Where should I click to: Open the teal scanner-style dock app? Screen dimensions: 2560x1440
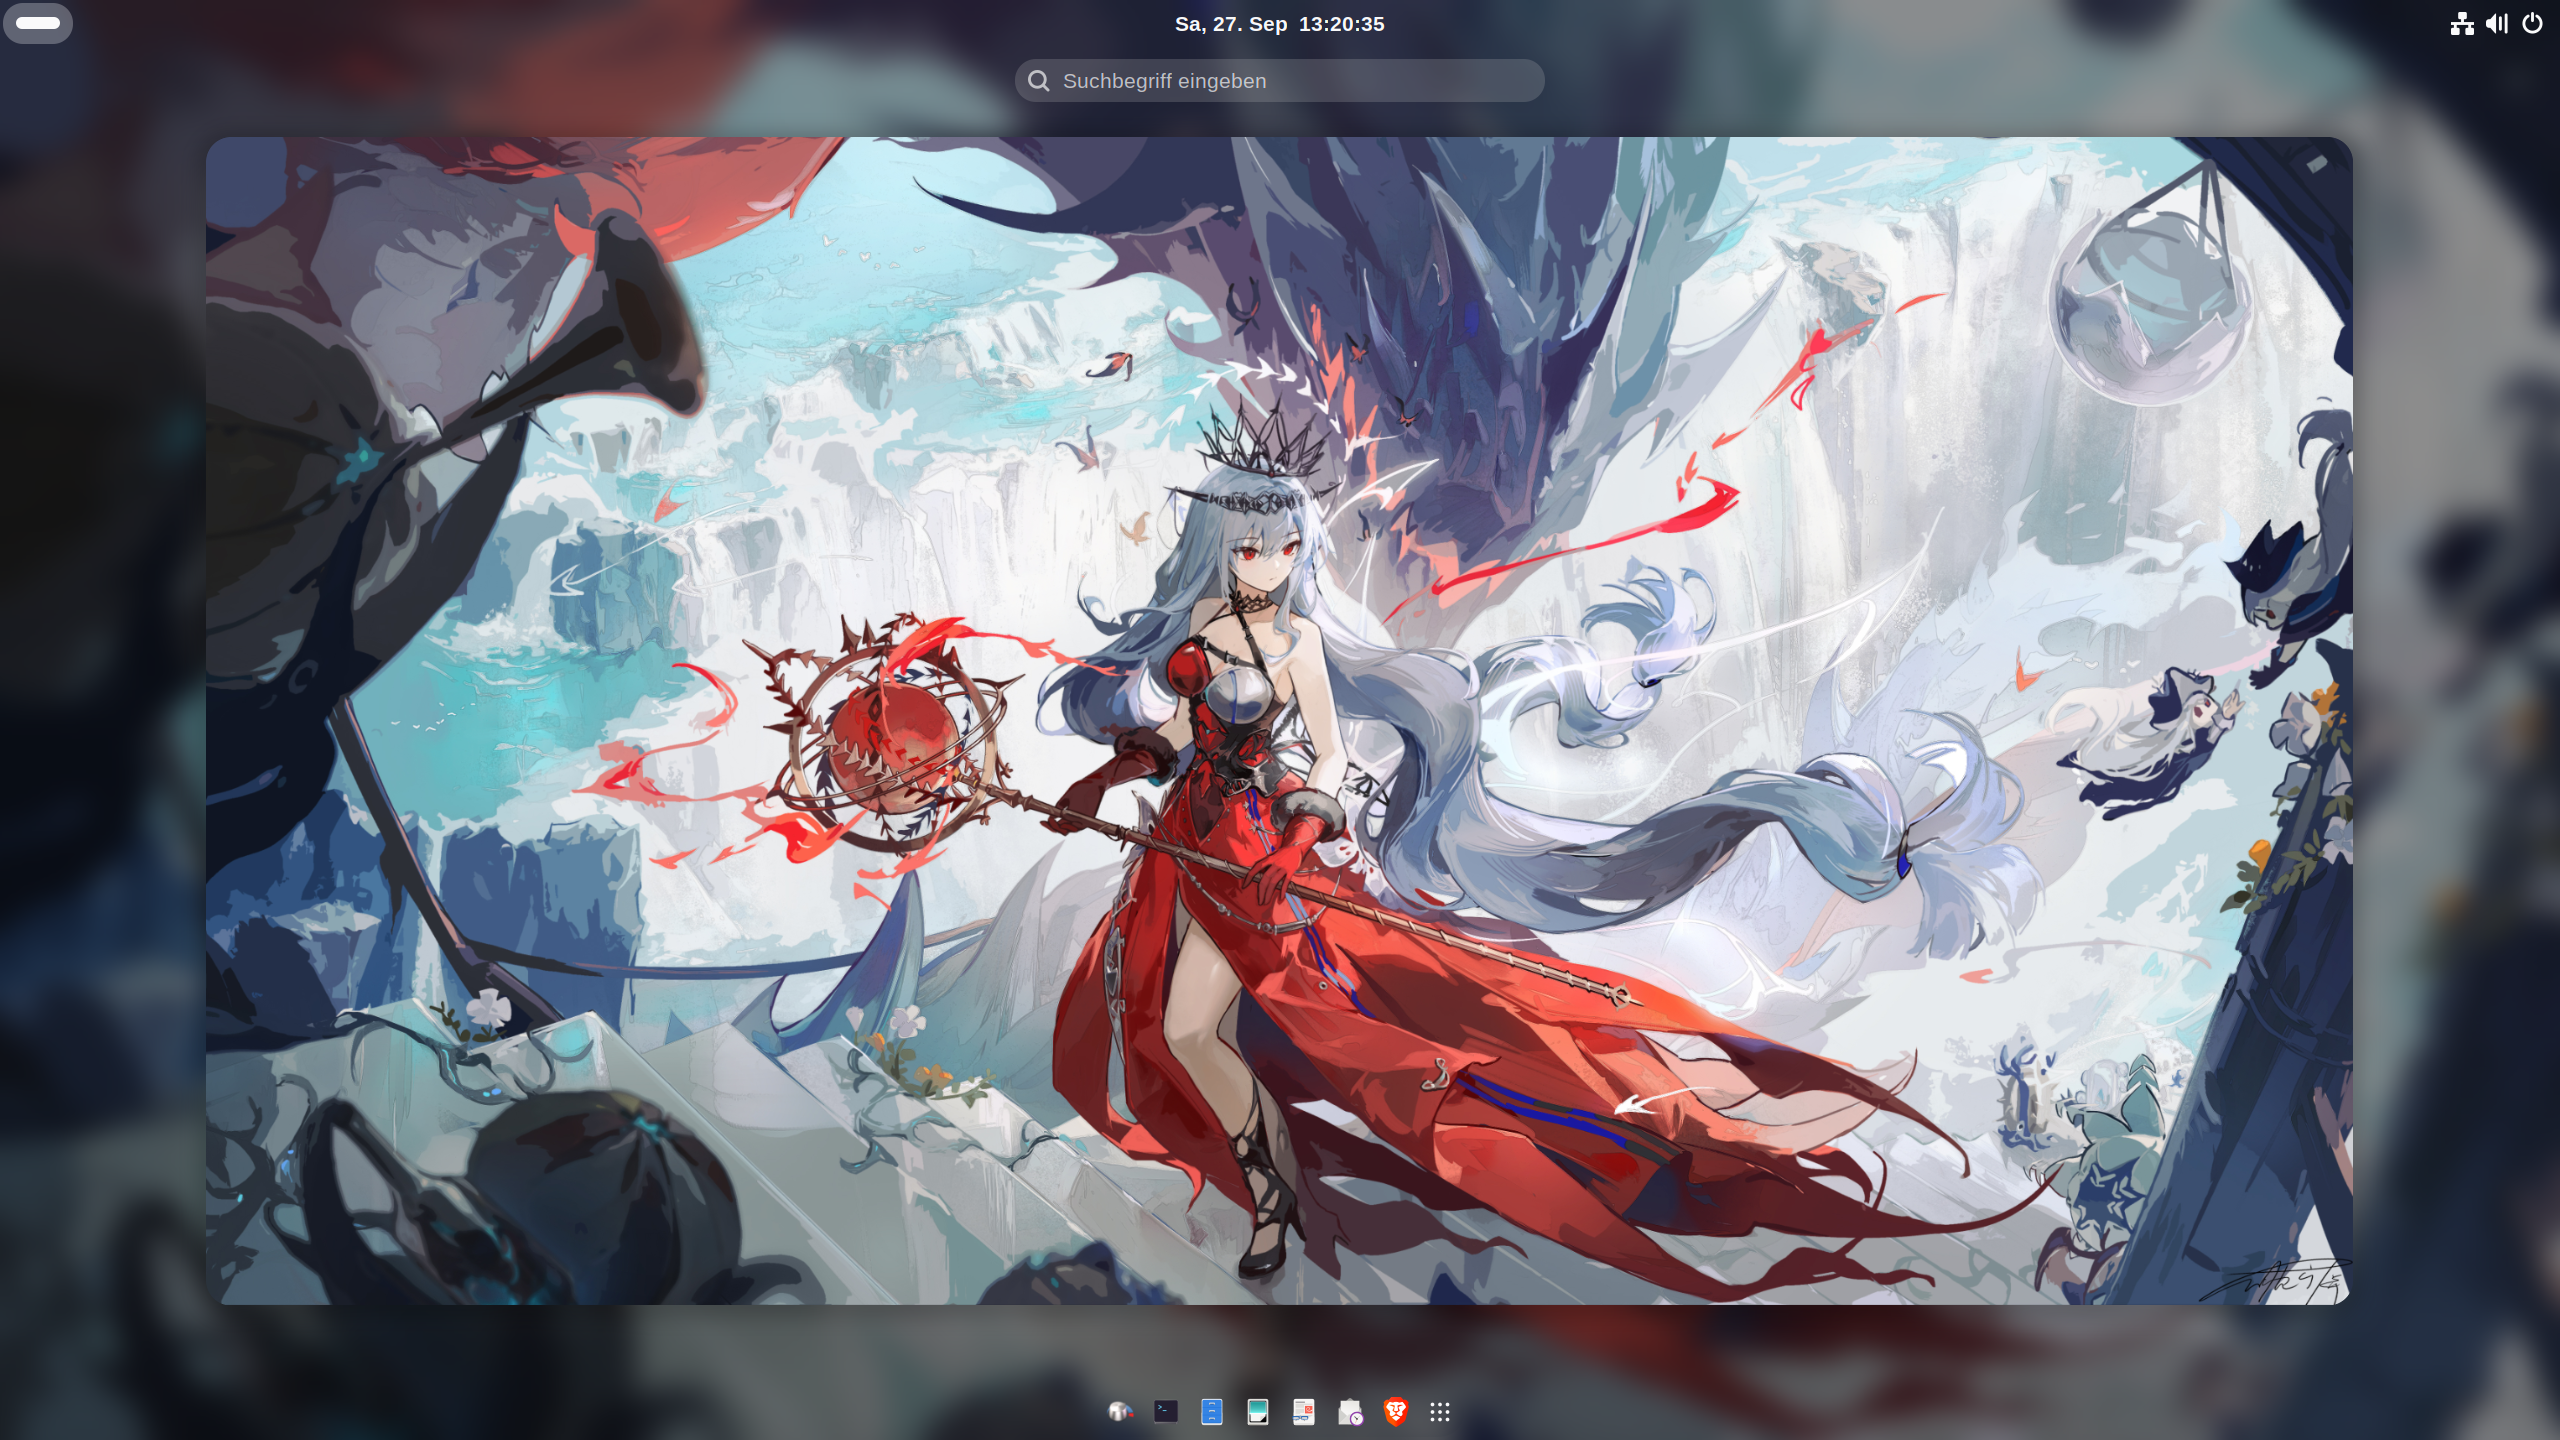coord(1257,1411)
